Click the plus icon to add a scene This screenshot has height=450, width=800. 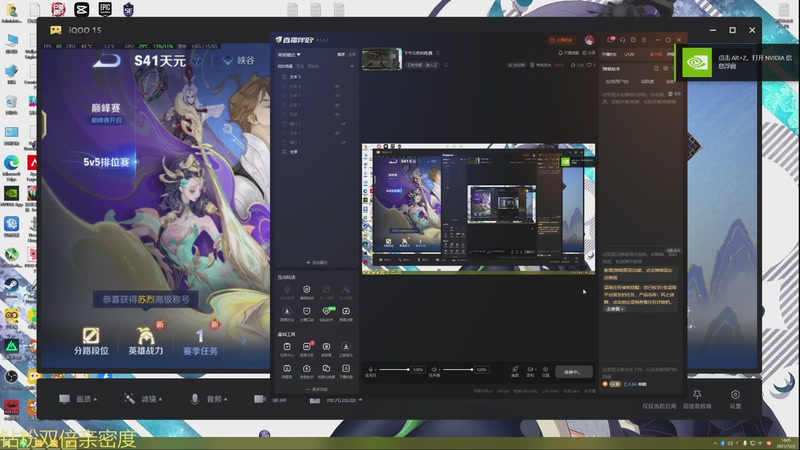352,66
